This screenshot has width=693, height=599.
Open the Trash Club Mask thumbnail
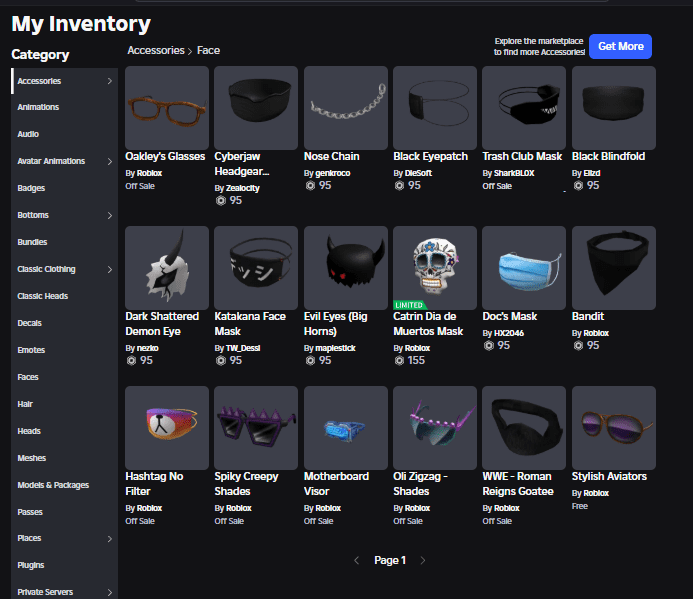click(524, 108)
